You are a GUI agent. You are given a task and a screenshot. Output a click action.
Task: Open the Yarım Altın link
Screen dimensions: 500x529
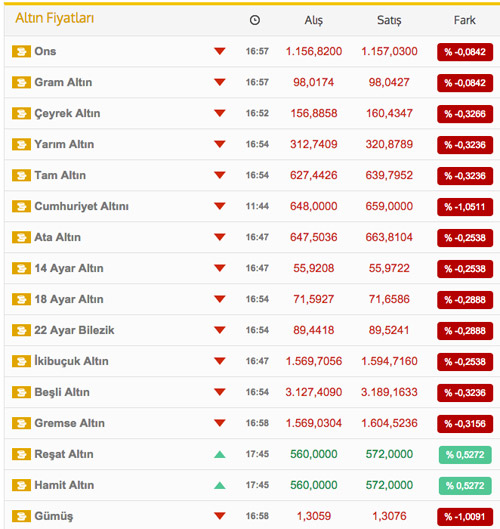pyautogui.click(x=64, y=144)
